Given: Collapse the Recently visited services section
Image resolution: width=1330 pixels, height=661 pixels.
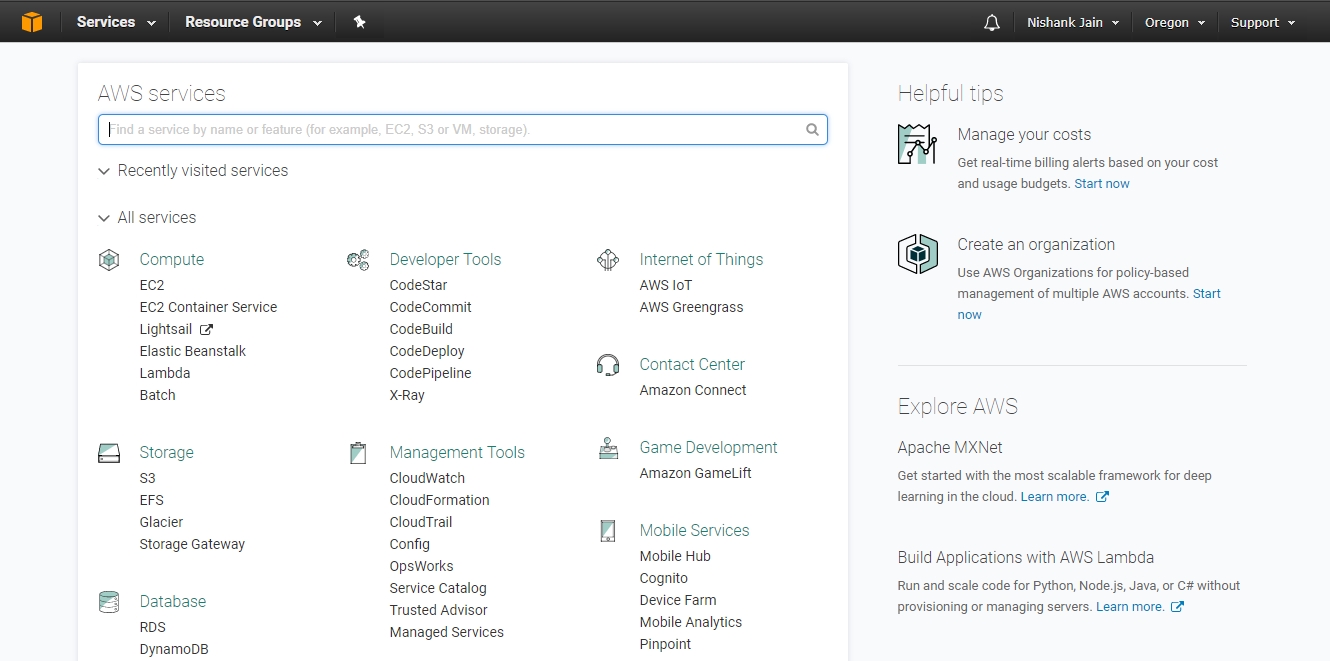Looking at the screenshot, I should point(104,171).
